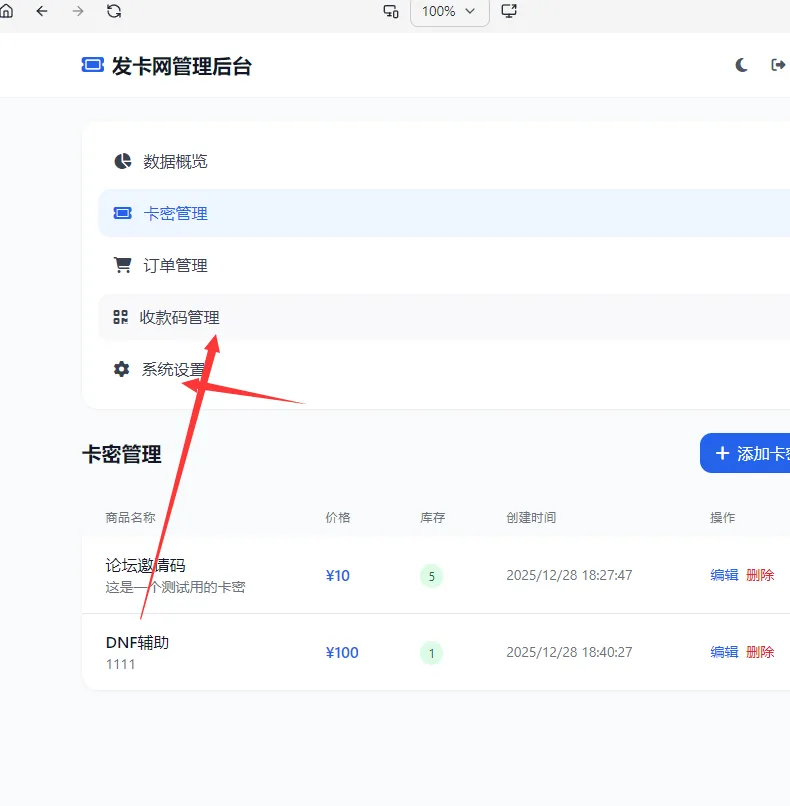Click 编辑 for DNF辅助

pos(724,652)
